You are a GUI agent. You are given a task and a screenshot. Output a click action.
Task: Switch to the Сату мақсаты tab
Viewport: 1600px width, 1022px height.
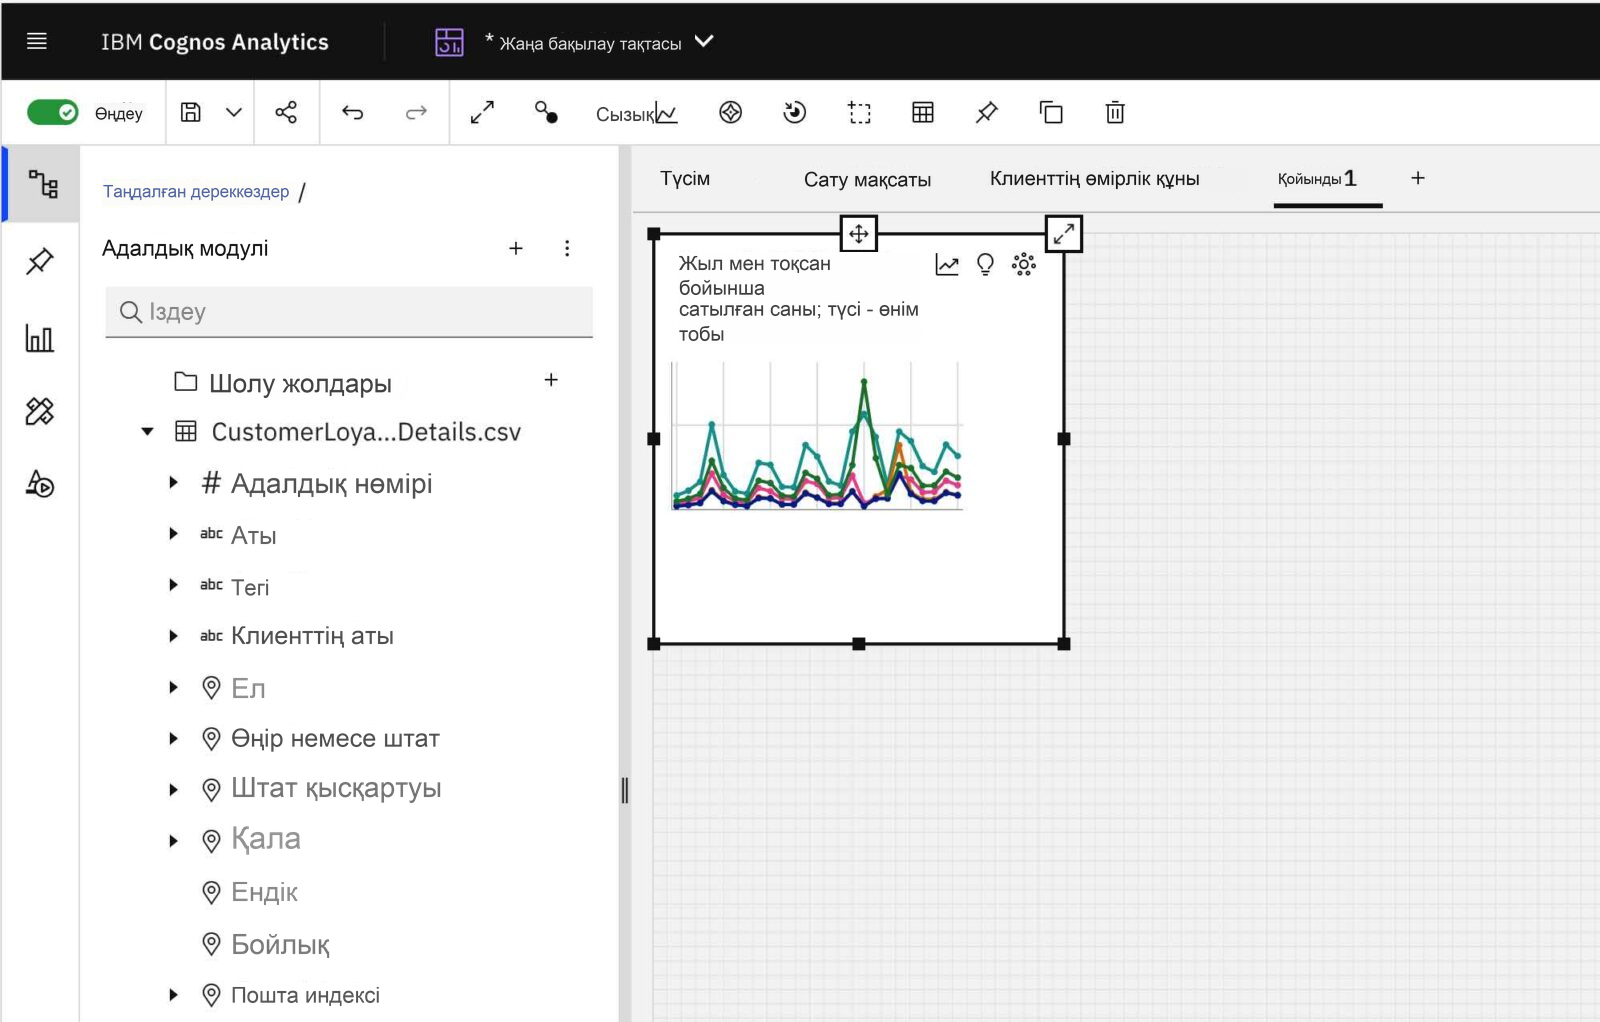point(867,180)
